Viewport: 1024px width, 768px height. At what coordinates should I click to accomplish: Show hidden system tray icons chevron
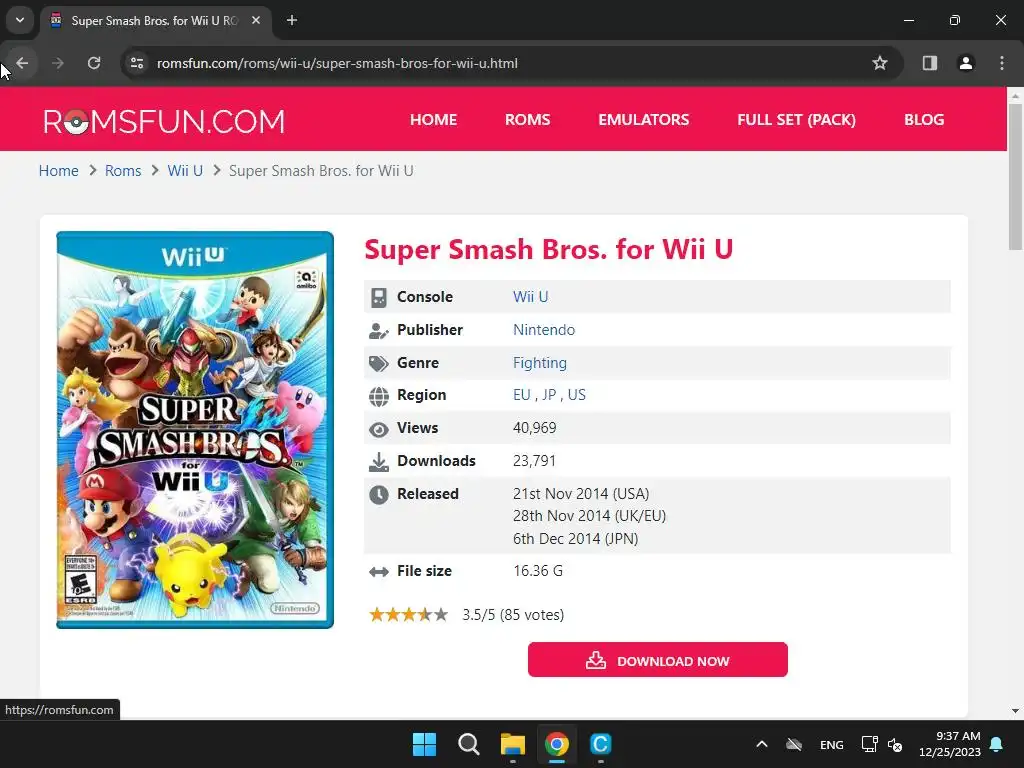pyautogui.click(x=761, y=744)
